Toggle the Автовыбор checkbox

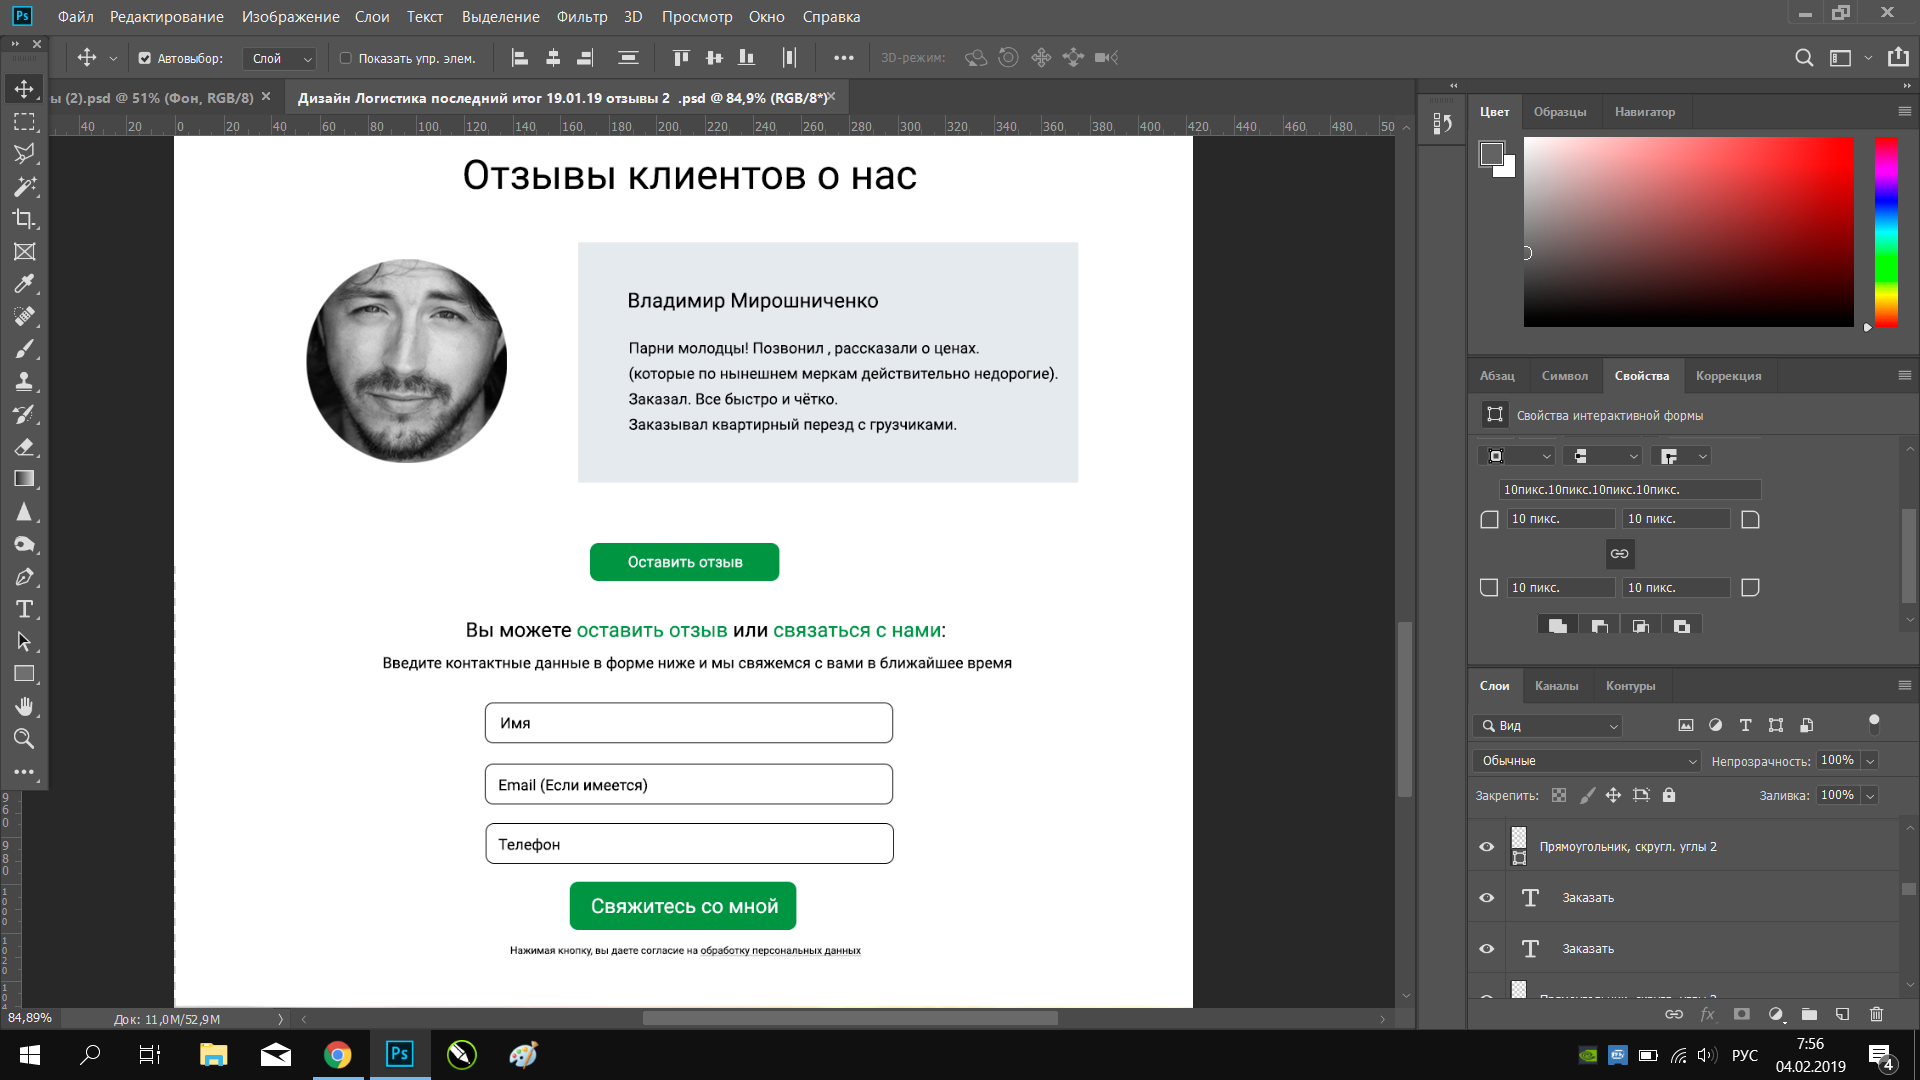(x=145, y=58)
